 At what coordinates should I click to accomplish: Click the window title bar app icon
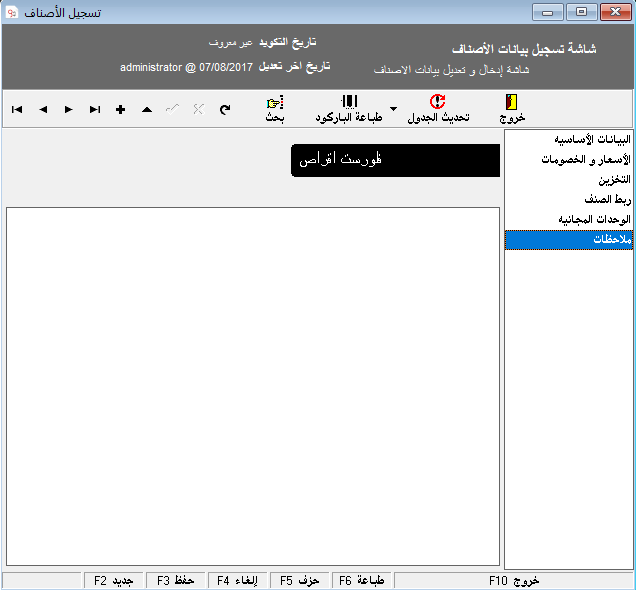click(11, 12)
